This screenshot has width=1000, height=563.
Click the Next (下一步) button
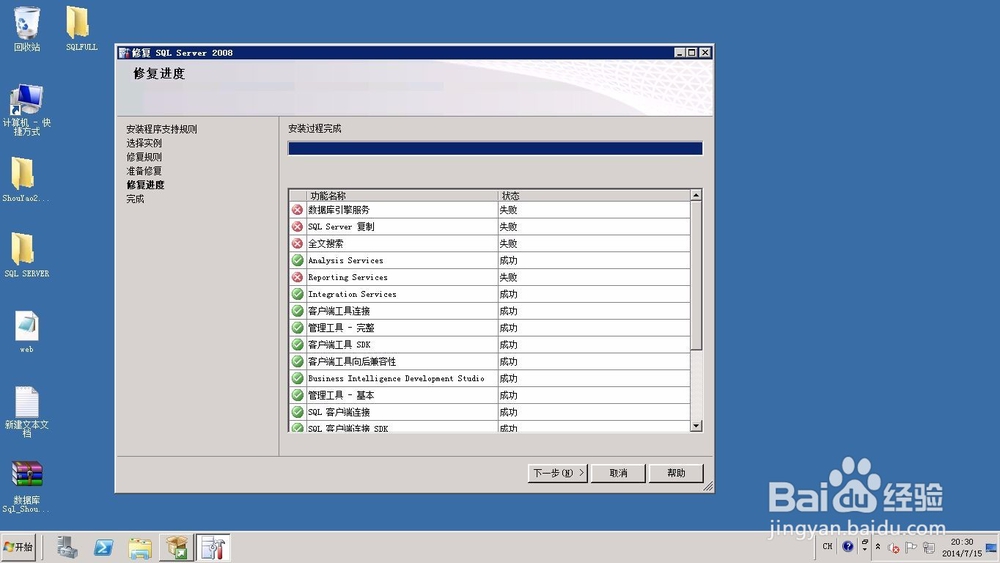[x=557, y=473]
